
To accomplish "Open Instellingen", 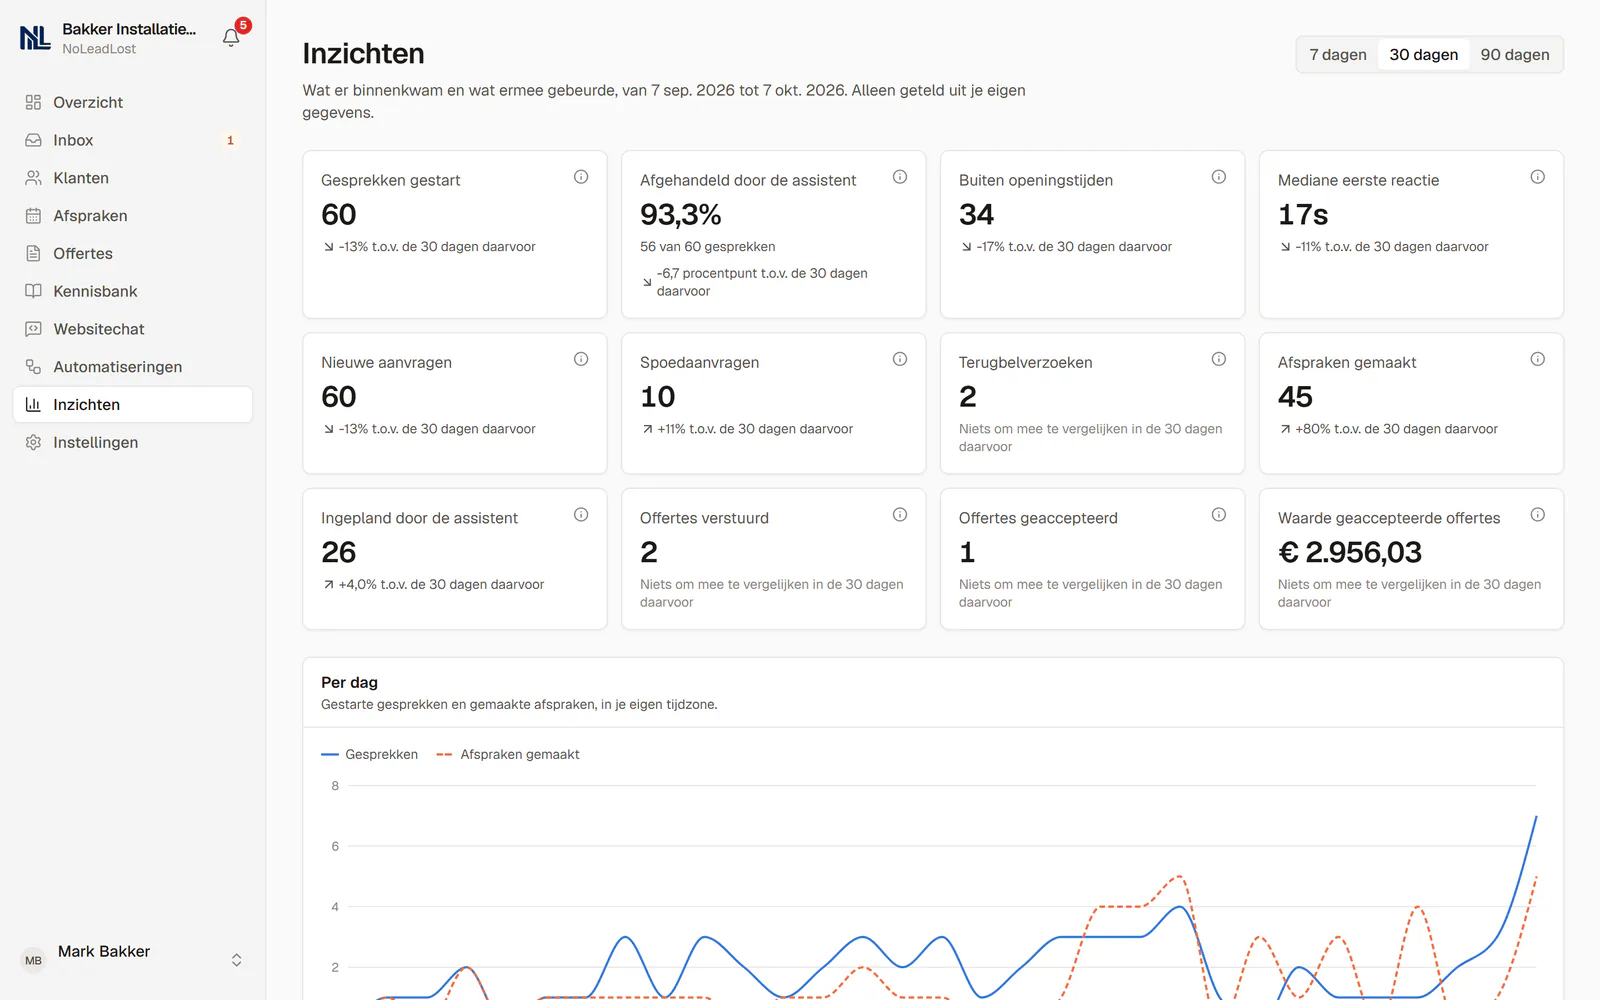I will 132,442.
